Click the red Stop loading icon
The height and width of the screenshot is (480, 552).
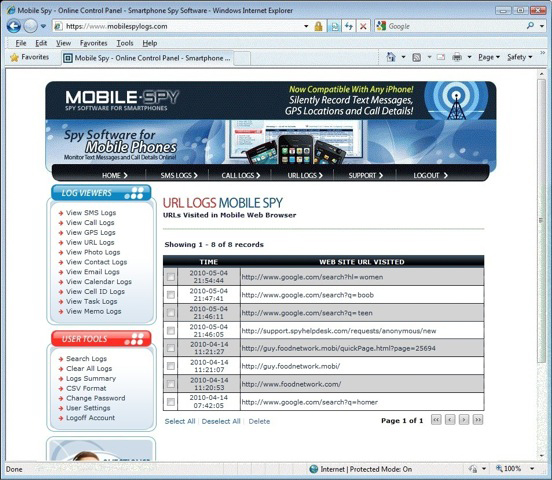point(363,26)
